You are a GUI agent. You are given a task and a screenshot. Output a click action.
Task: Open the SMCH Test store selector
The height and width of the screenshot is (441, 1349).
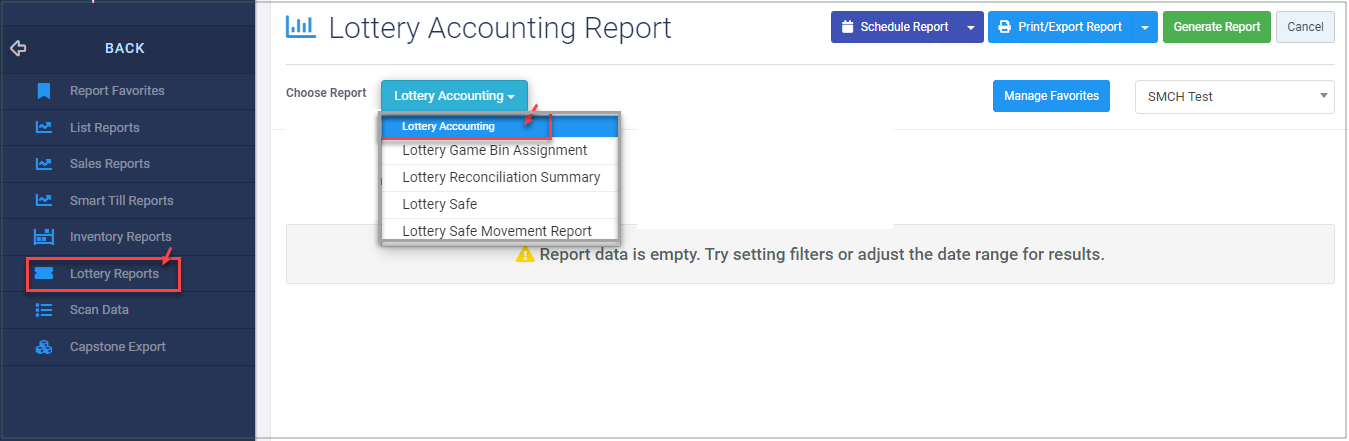coord(1234,97)
